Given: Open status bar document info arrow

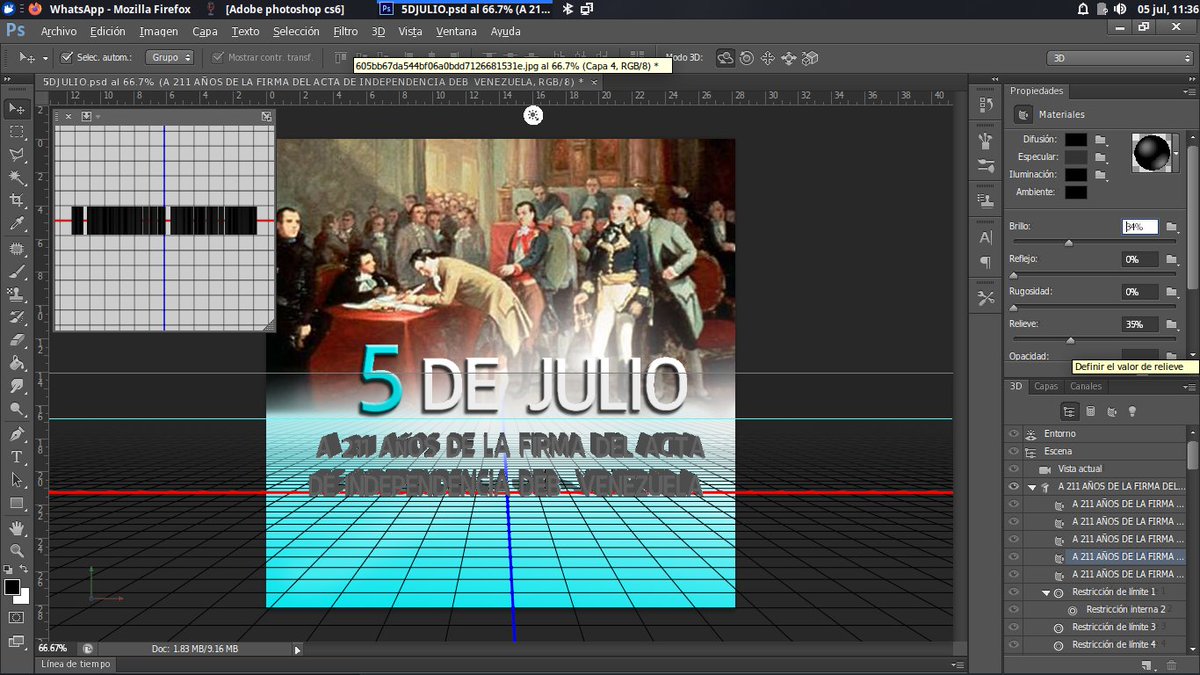Looking at the screenshot, I should click(x=296, y=649).
